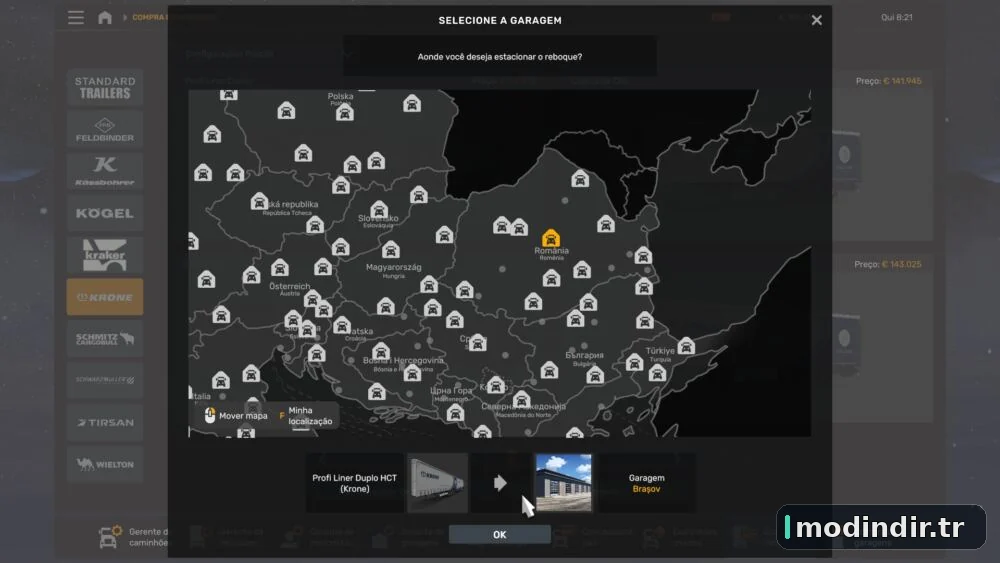Select Kässbohrer trailer brand
This screenshot has width=1000, height=563.
105,171
